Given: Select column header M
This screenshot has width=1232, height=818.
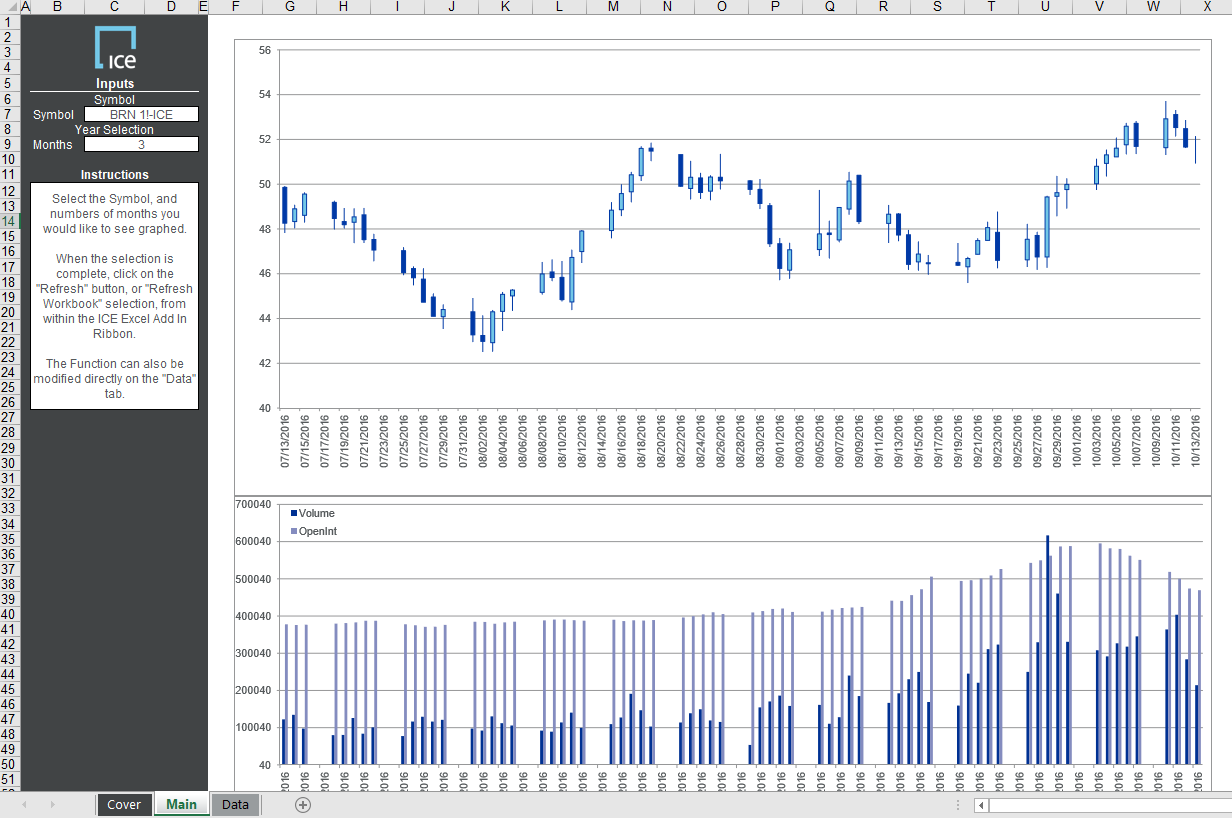Looking at the screenshot, I should point(613,7).
